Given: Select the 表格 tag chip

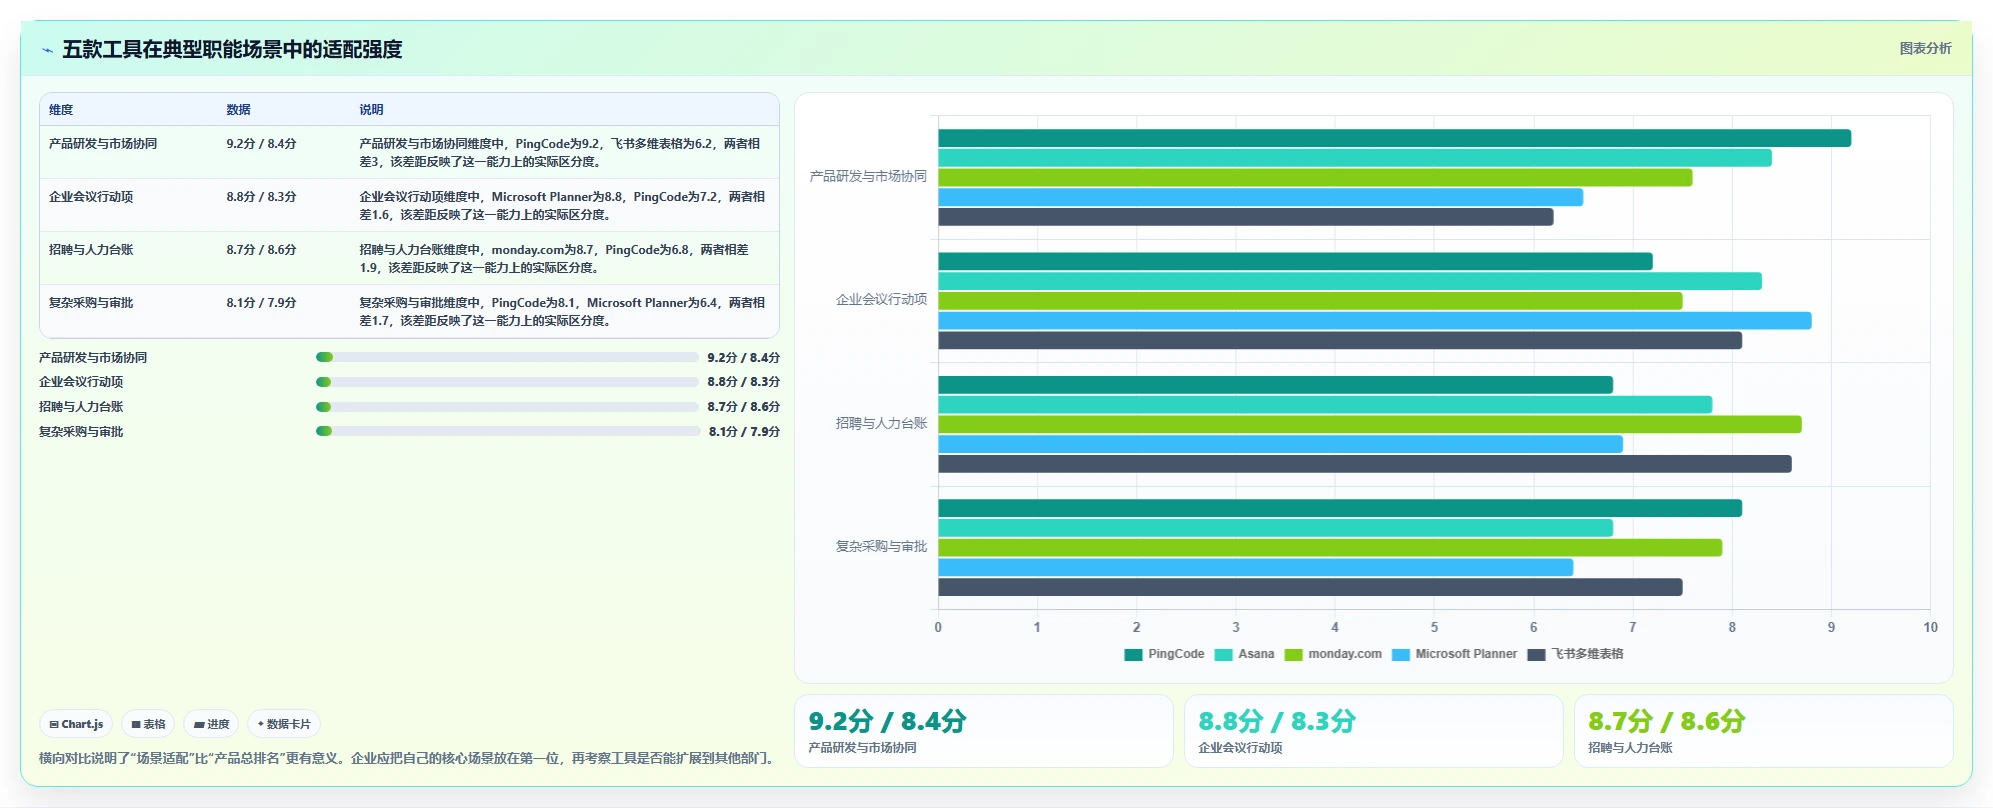Looking at the screenshot, I should click(148, 724).
